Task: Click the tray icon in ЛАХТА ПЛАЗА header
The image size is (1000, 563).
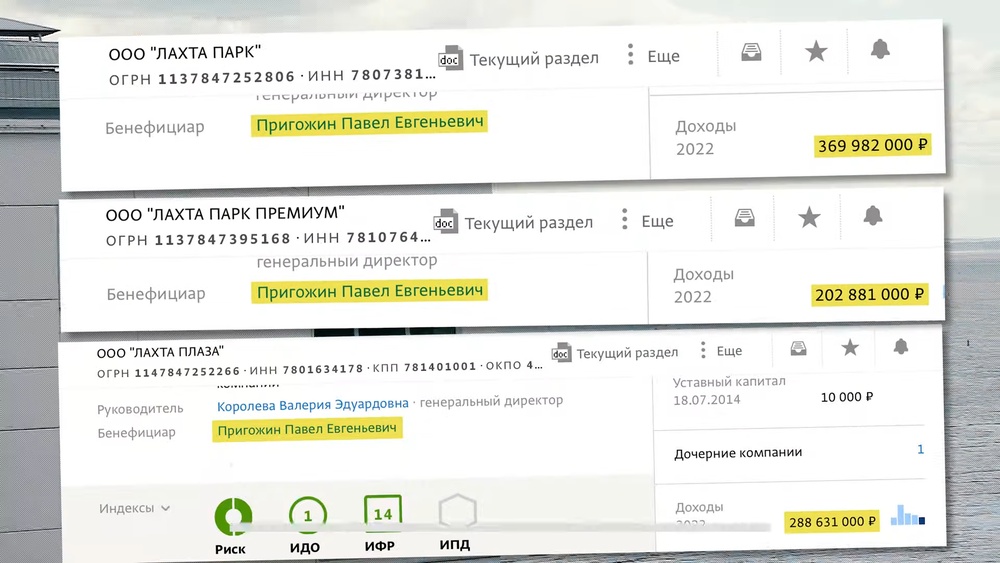Action: pyautogui.click(x=798, y=348)
